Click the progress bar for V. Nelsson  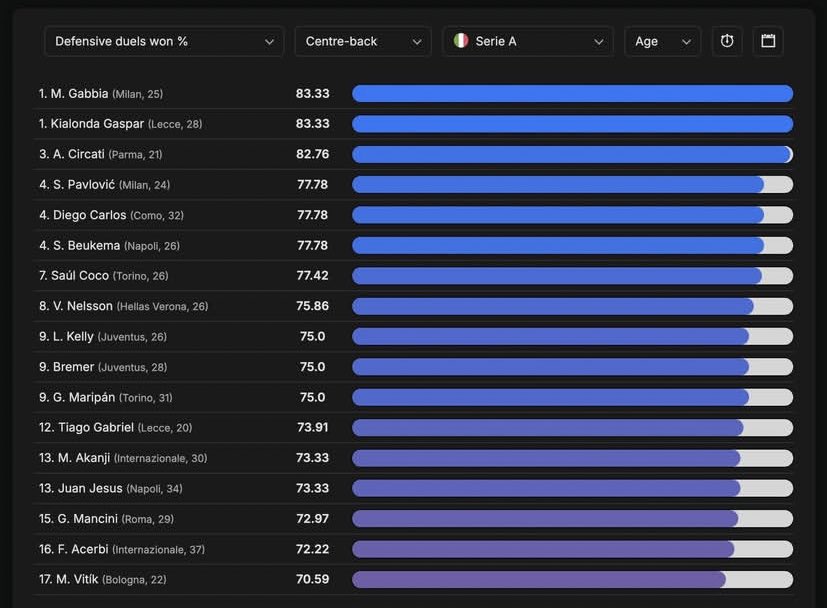click(572, 306)
